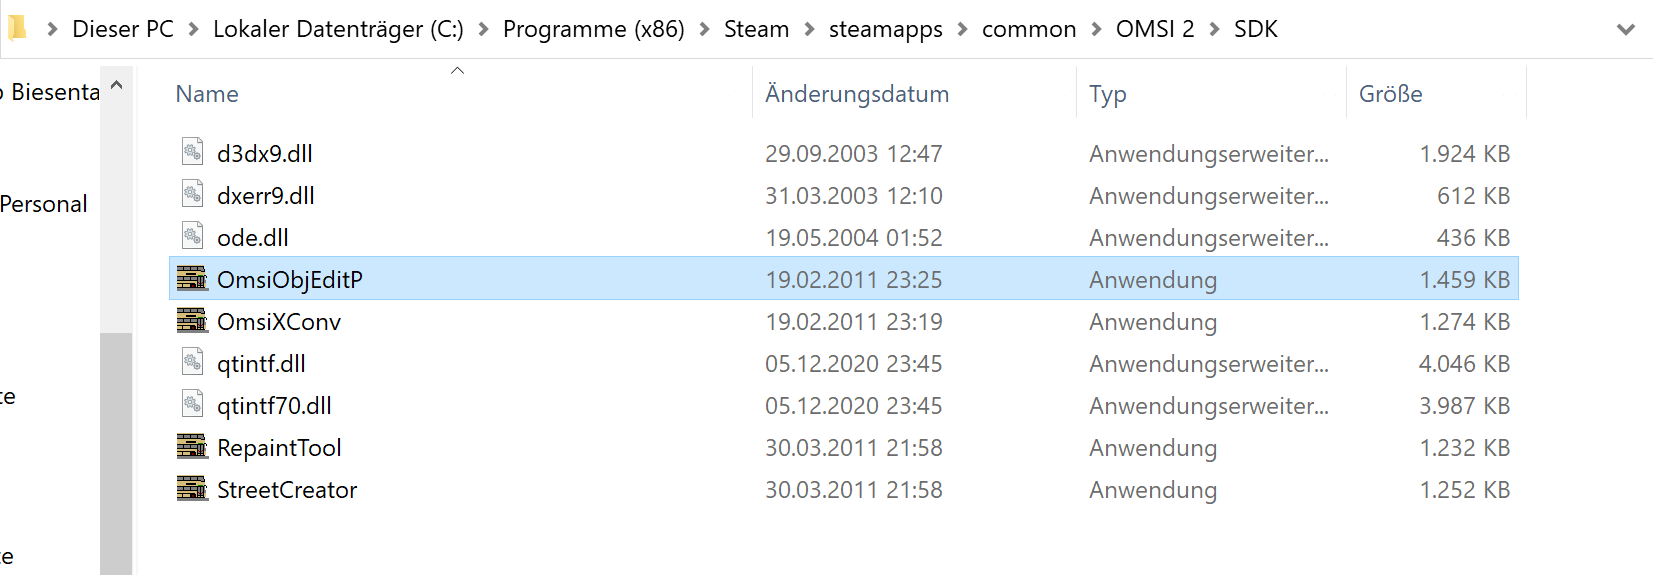Image resolution: width=1653 pixels, height=575 pixels.
Task: Go to the common folder breadcrumb
Action: (1028, 30)
